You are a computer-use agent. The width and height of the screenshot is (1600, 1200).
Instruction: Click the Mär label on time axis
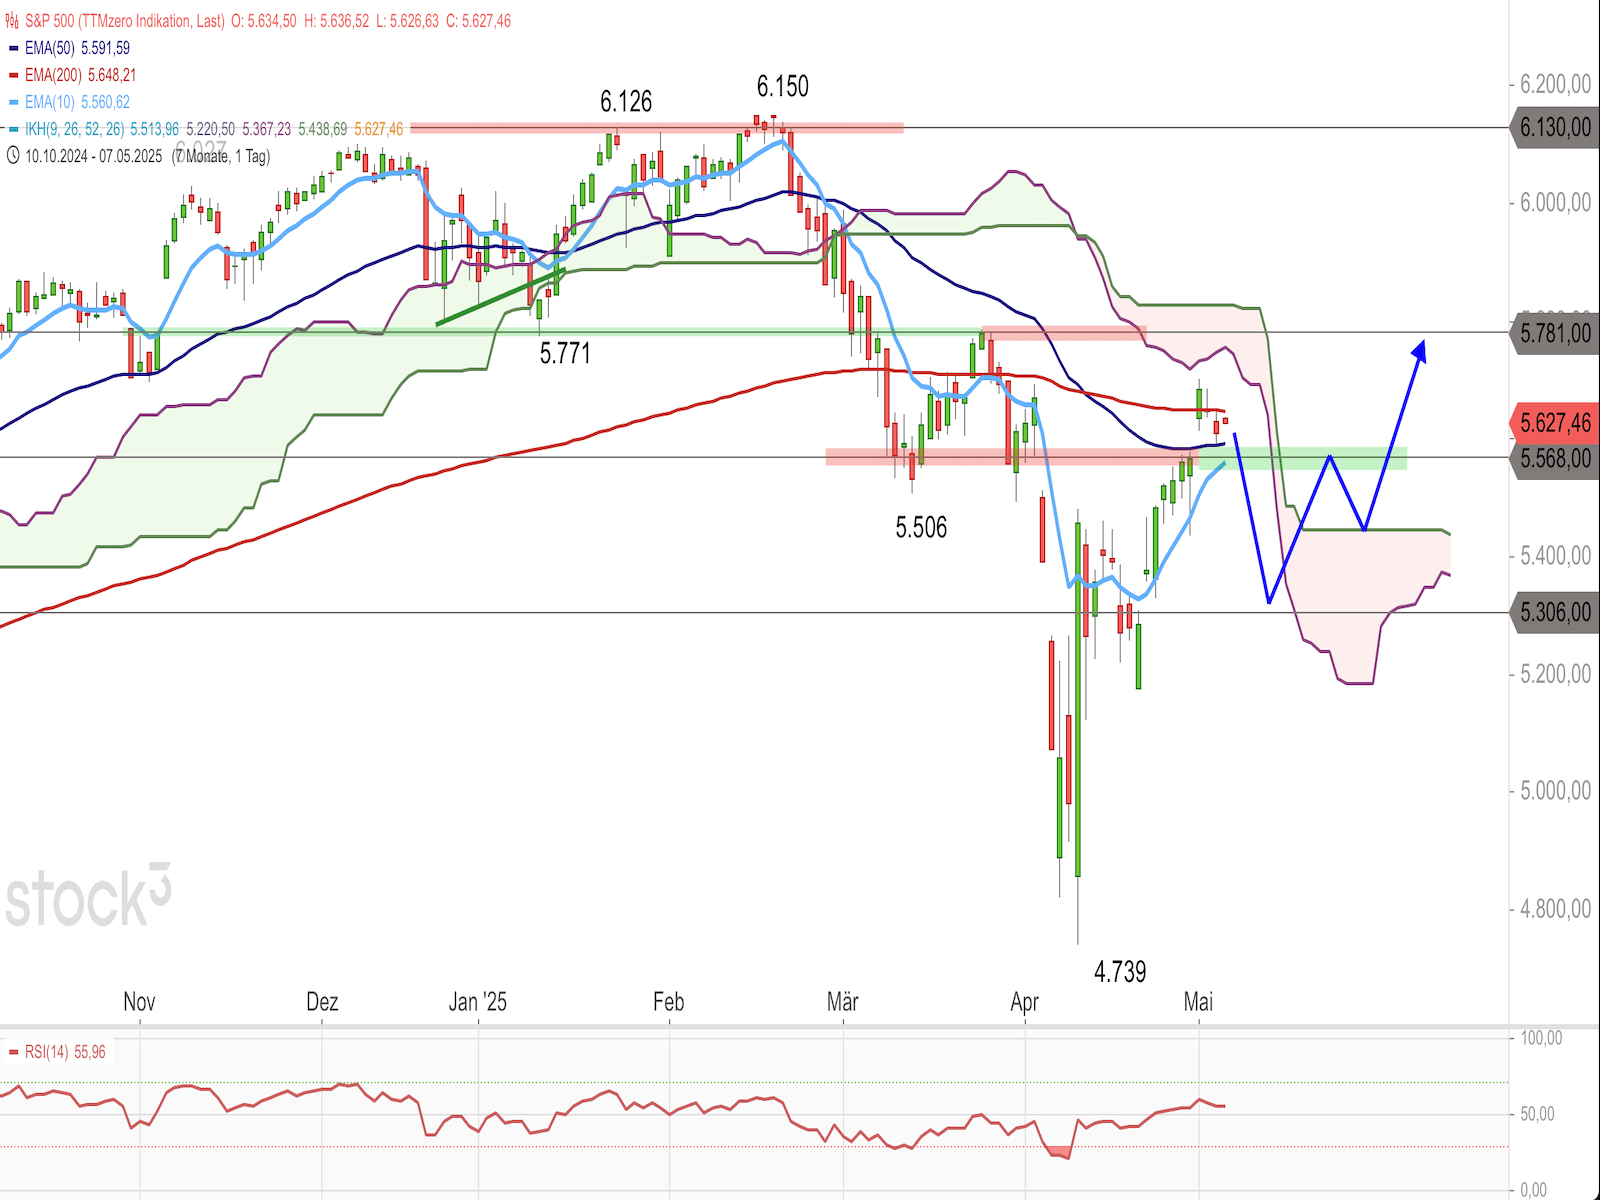[x=843, y=1001]
